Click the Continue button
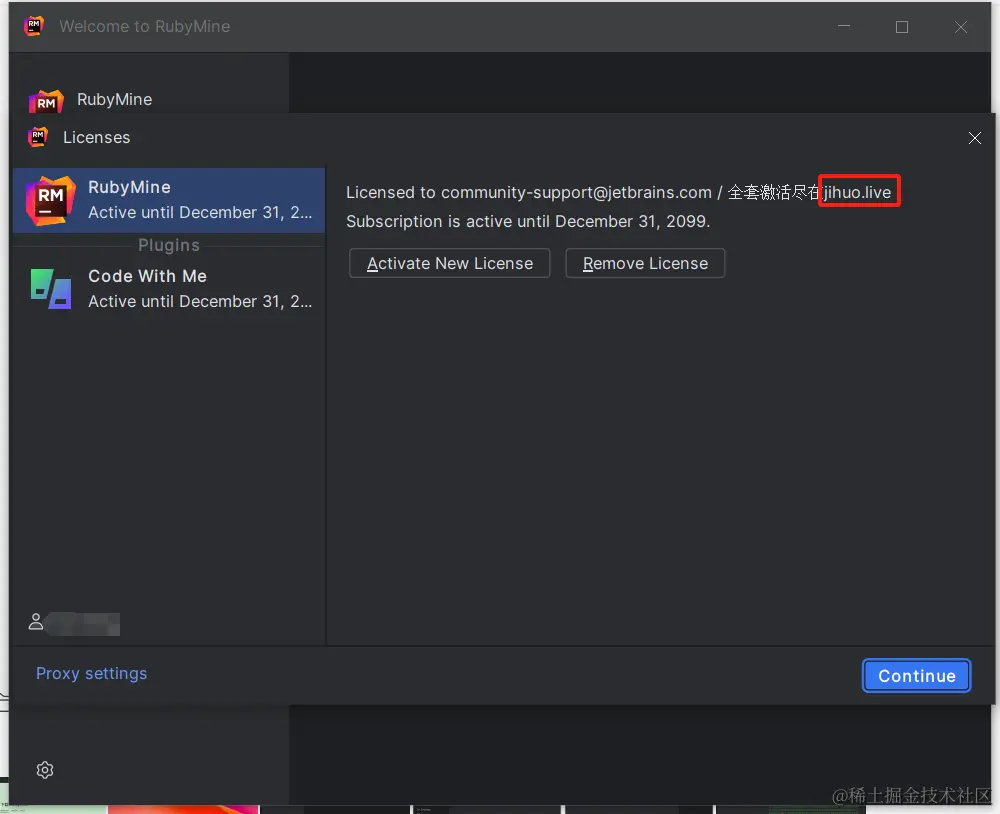Screen dimensions: 1000x814 pyautogui.click(x=916, y=676)
